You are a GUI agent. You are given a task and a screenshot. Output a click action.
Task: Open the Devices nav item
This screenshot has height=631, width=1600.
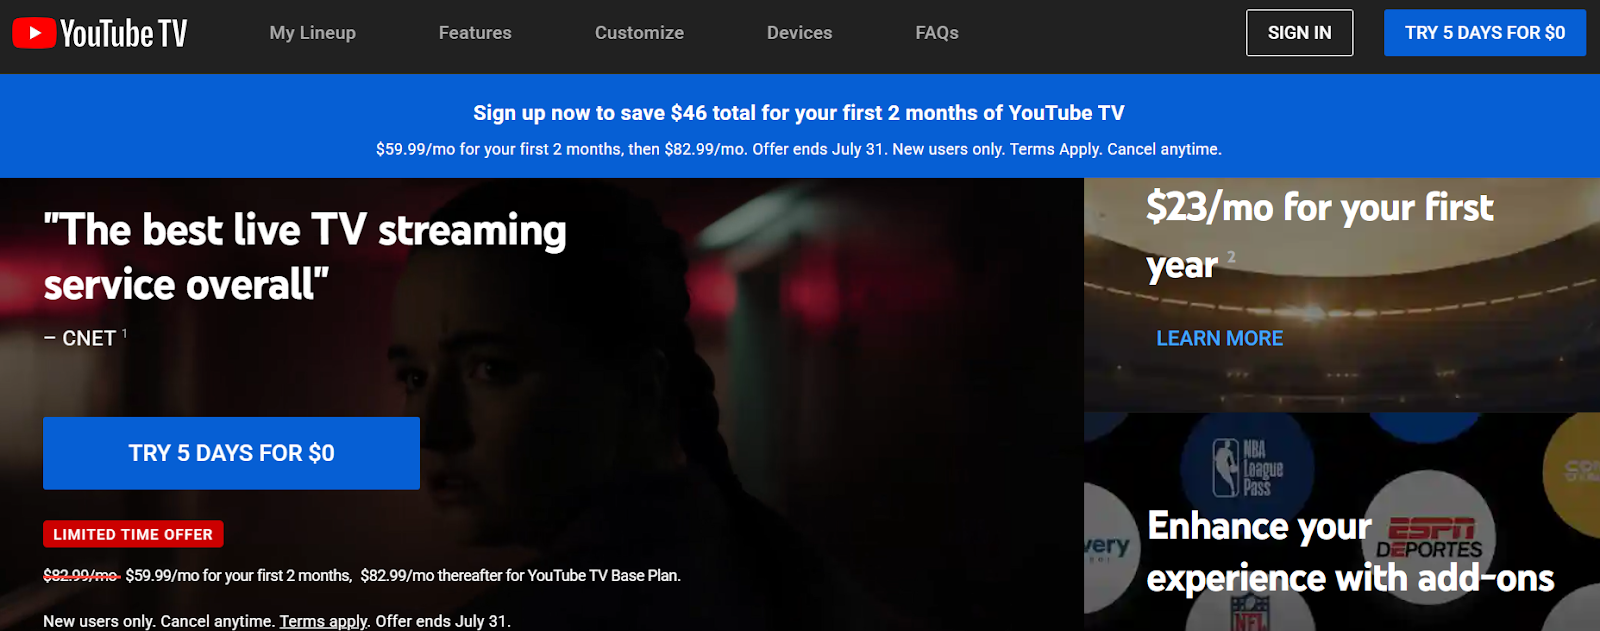pyautogui.click(x=799, y=33)
